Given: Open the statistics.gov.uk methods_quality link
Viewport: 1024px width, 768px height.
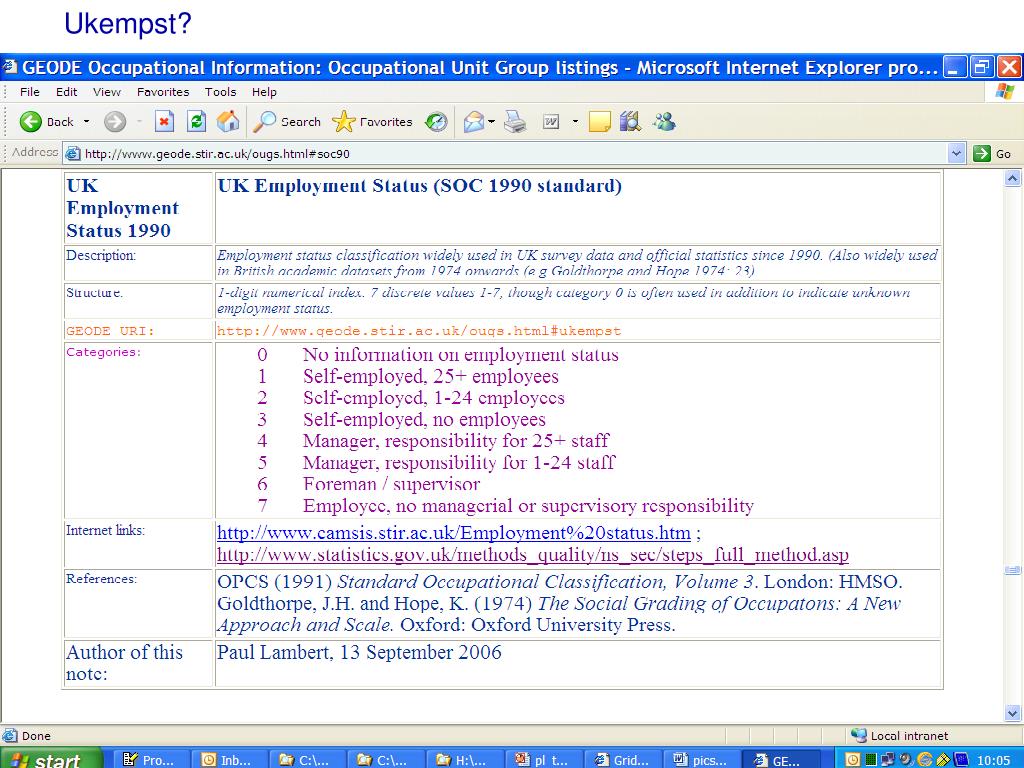Looking at the screenshot, I should (532, 554).
